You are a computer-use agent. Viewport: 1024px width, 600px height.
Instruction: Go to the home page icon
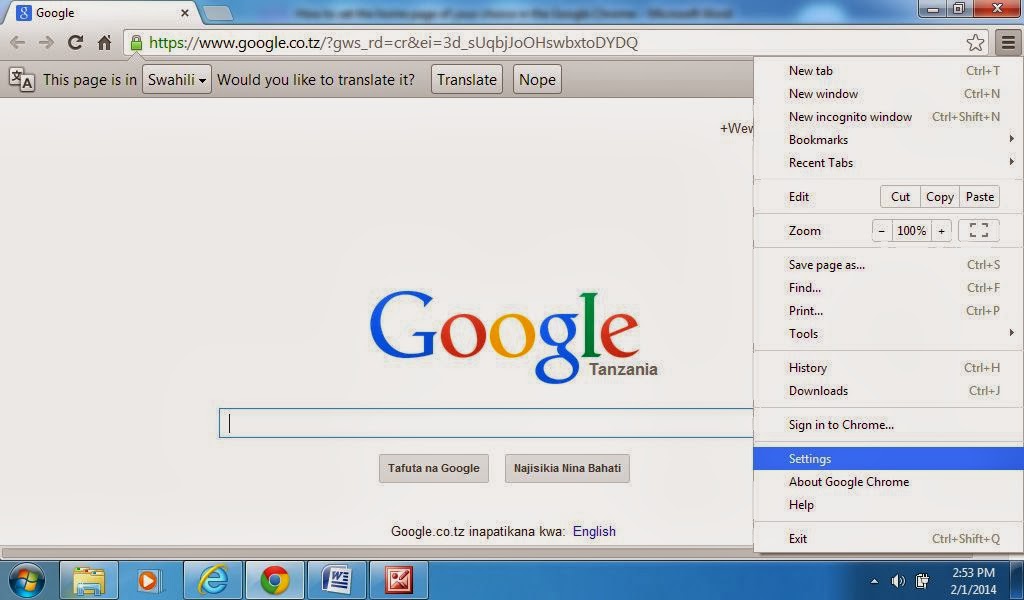click(104, 43)
